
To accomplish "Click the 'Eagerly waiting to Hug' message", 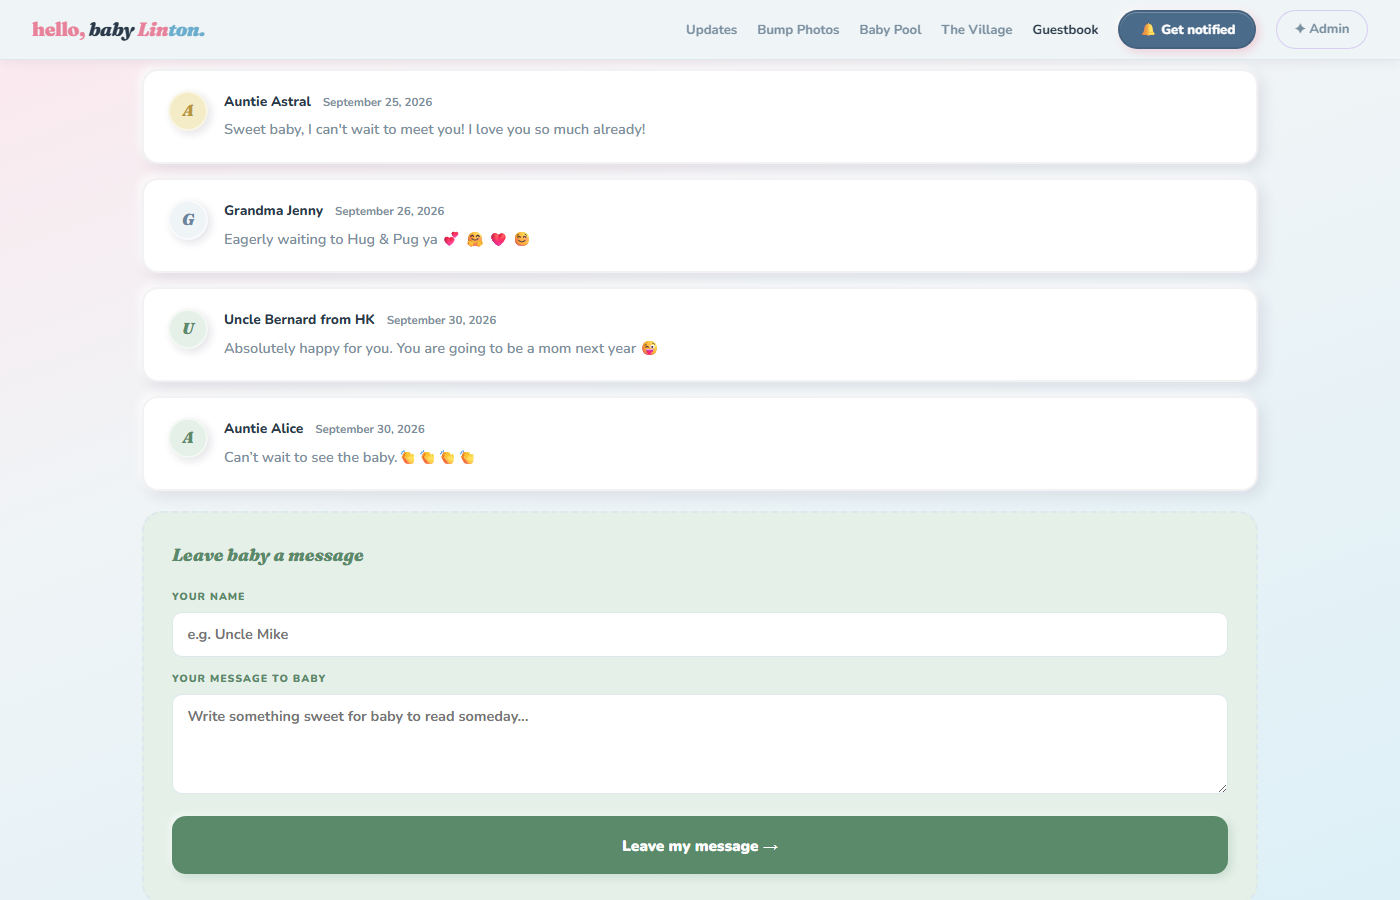I will 377,239.
